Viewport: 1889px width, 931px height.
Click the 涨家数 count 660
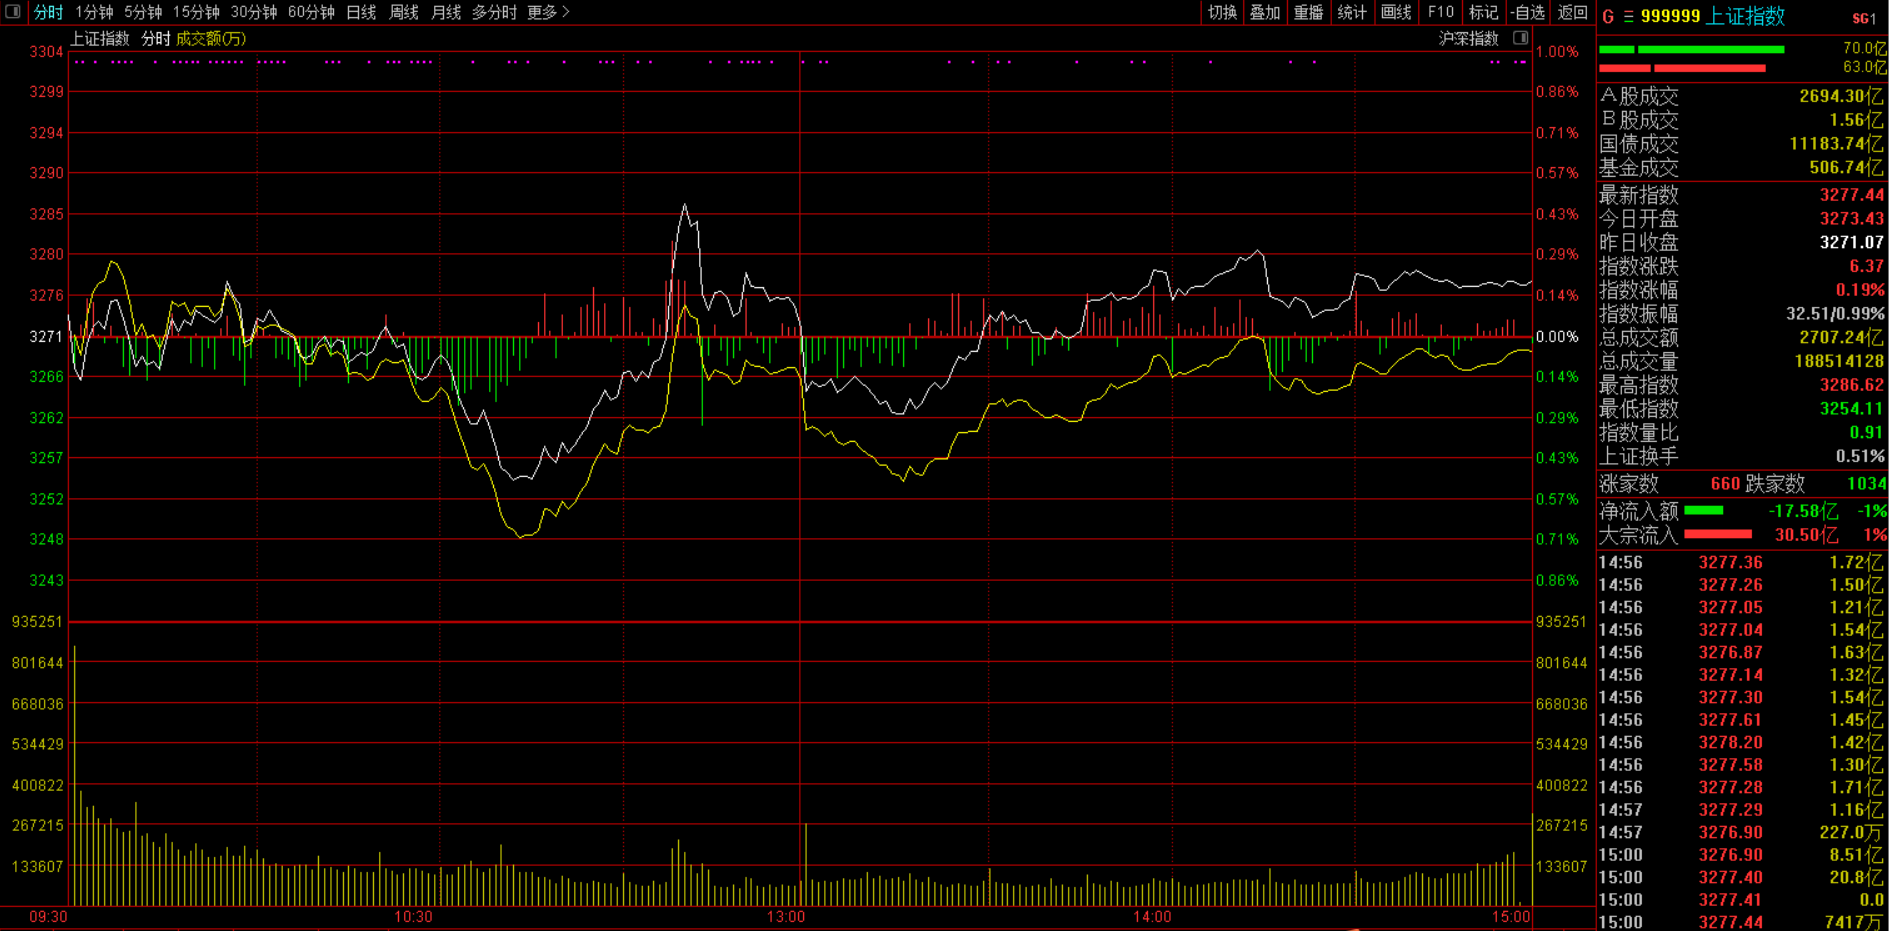tap(1725, 484)
